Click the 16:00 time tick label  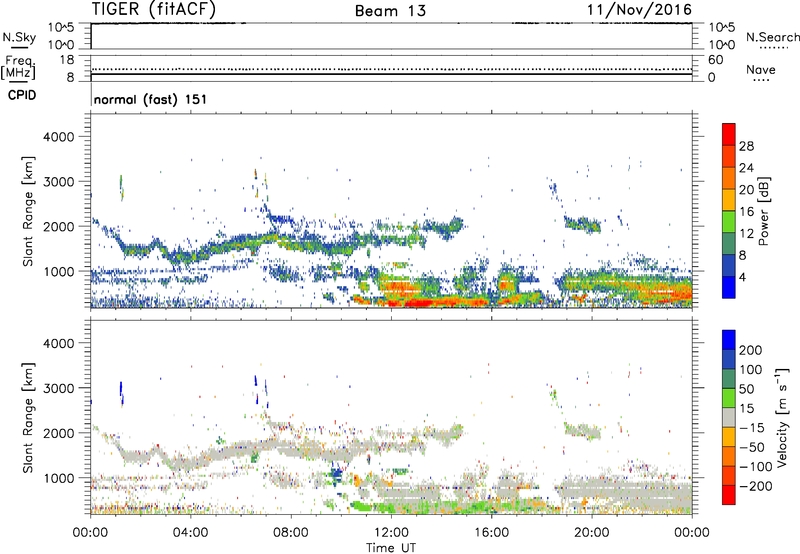(491, 533)
